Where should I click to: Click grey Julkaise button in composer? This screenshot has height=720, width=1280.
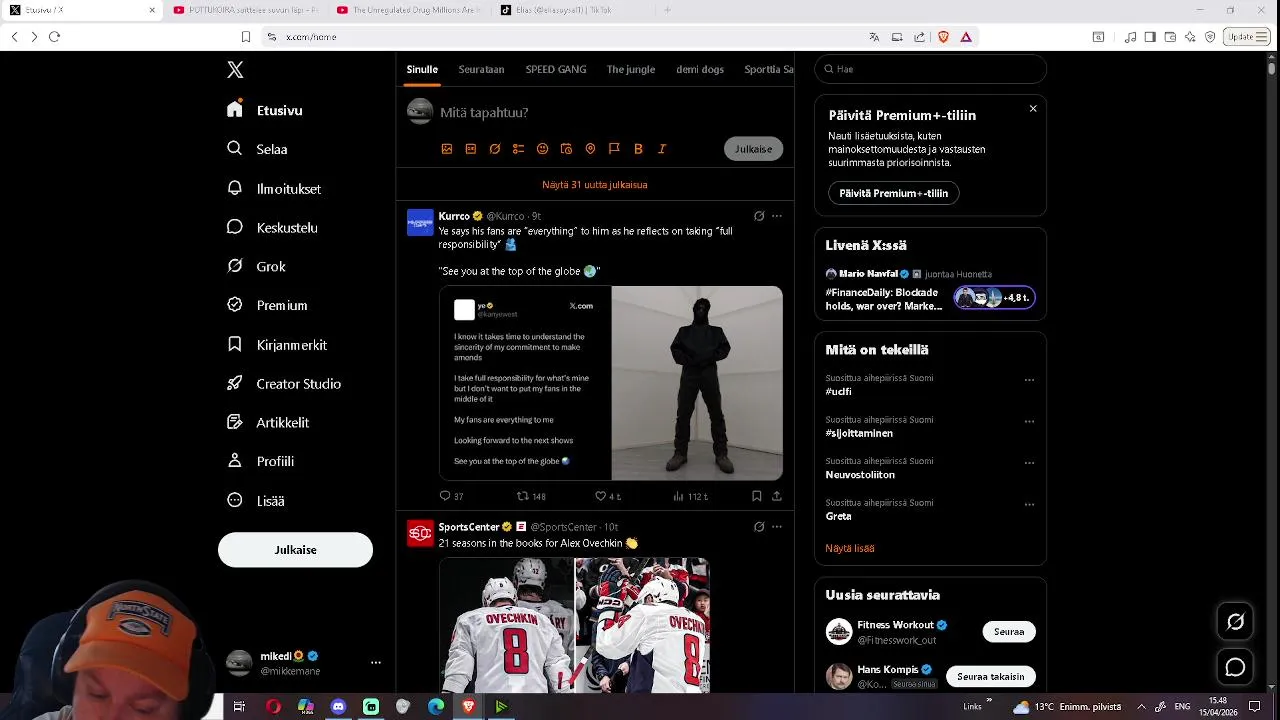[x=753, y=149]
